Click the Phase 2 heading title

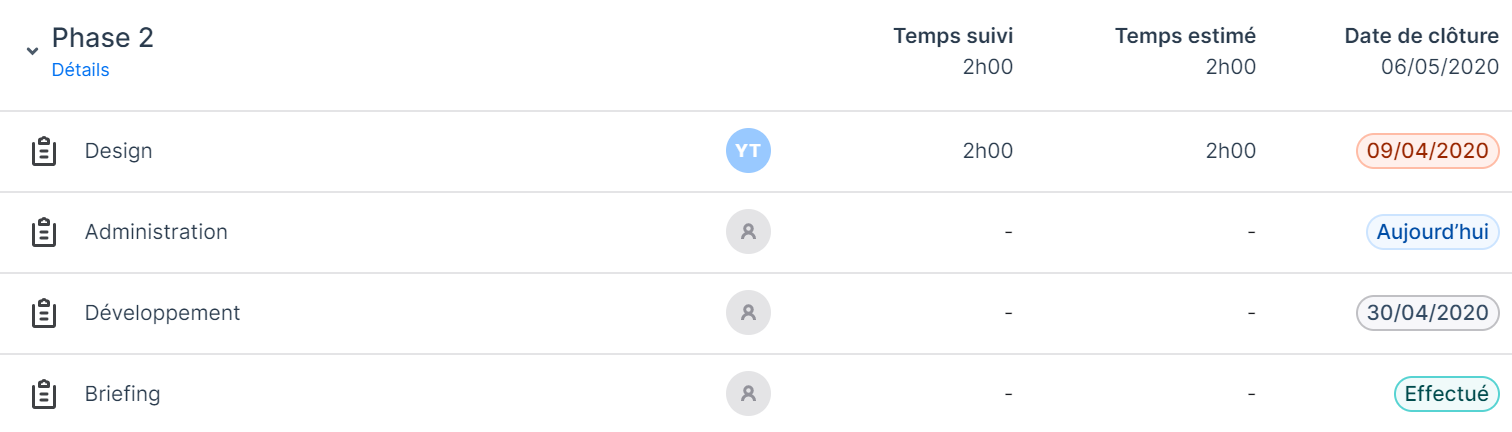103,38
